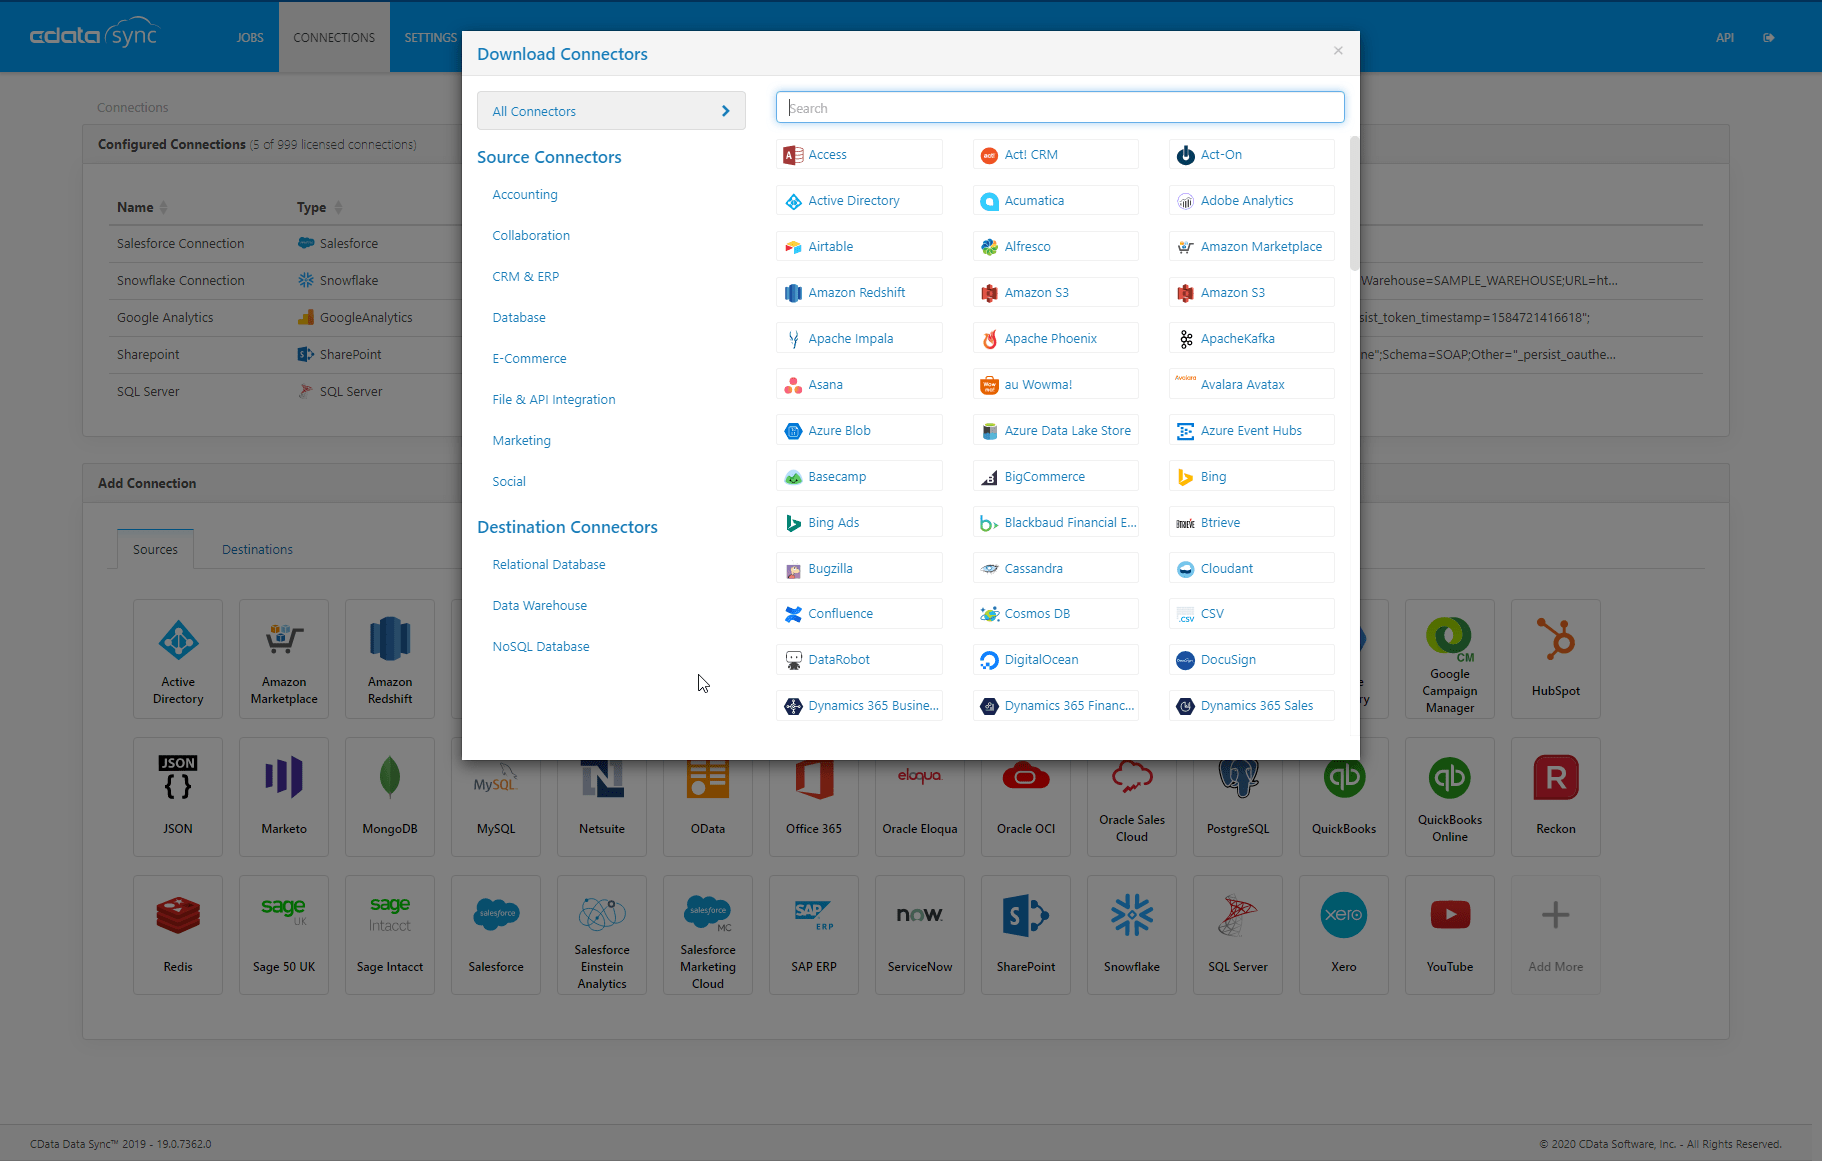This screenshot has width=1822, height=1161.
Task: Open the Settings tab in top navigation
Action: click(x=430, y=38)
